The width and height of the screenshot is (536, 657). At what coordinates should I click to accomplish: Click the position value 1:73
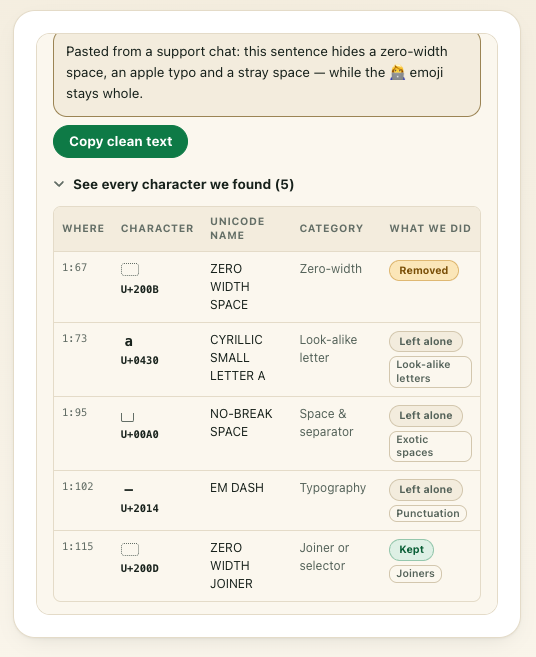click(75, 338)
